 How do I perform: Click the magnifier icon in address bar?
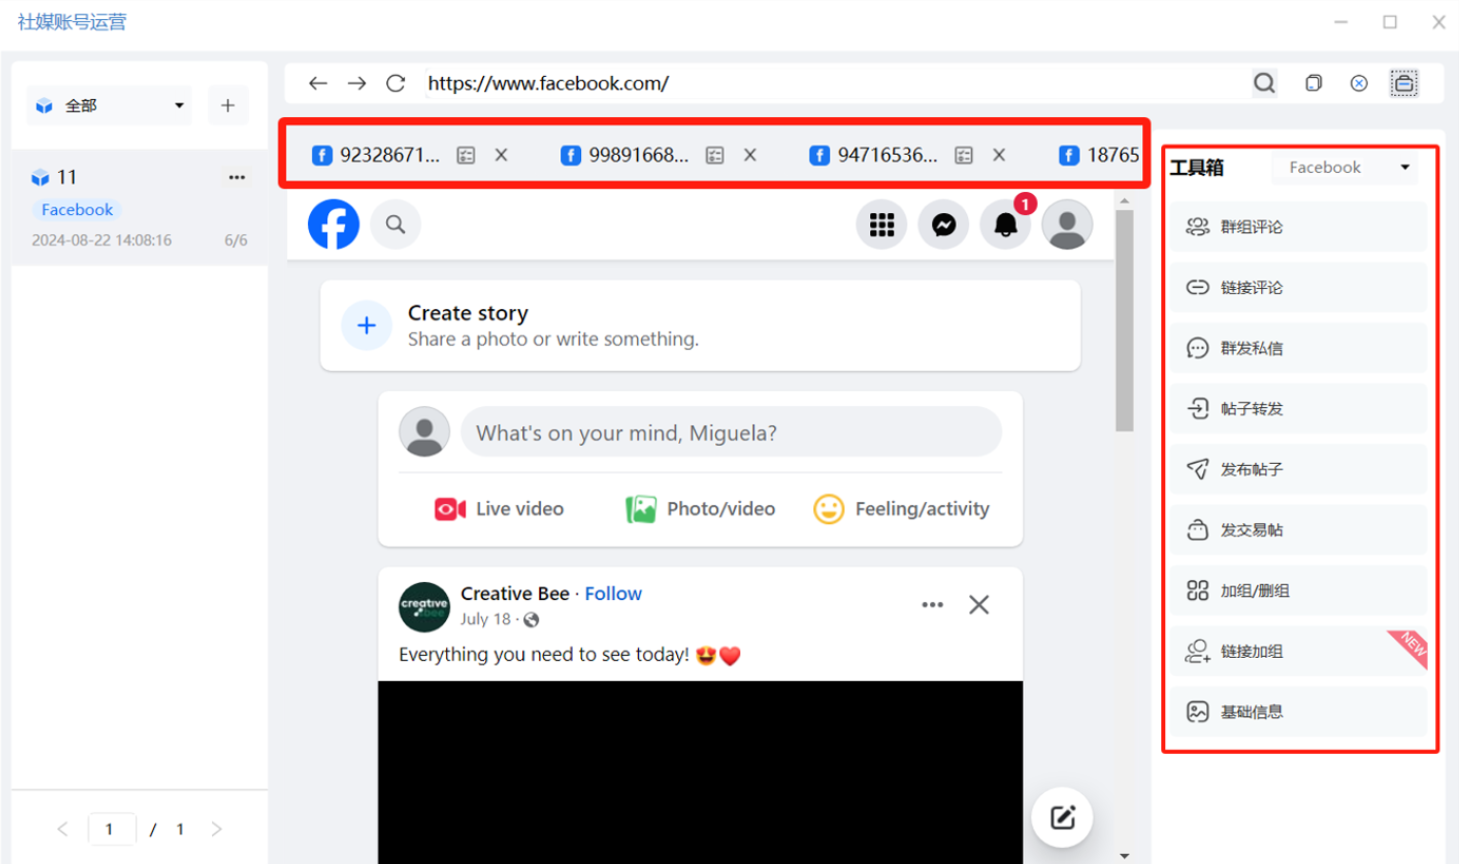[x=1264, y=83]
